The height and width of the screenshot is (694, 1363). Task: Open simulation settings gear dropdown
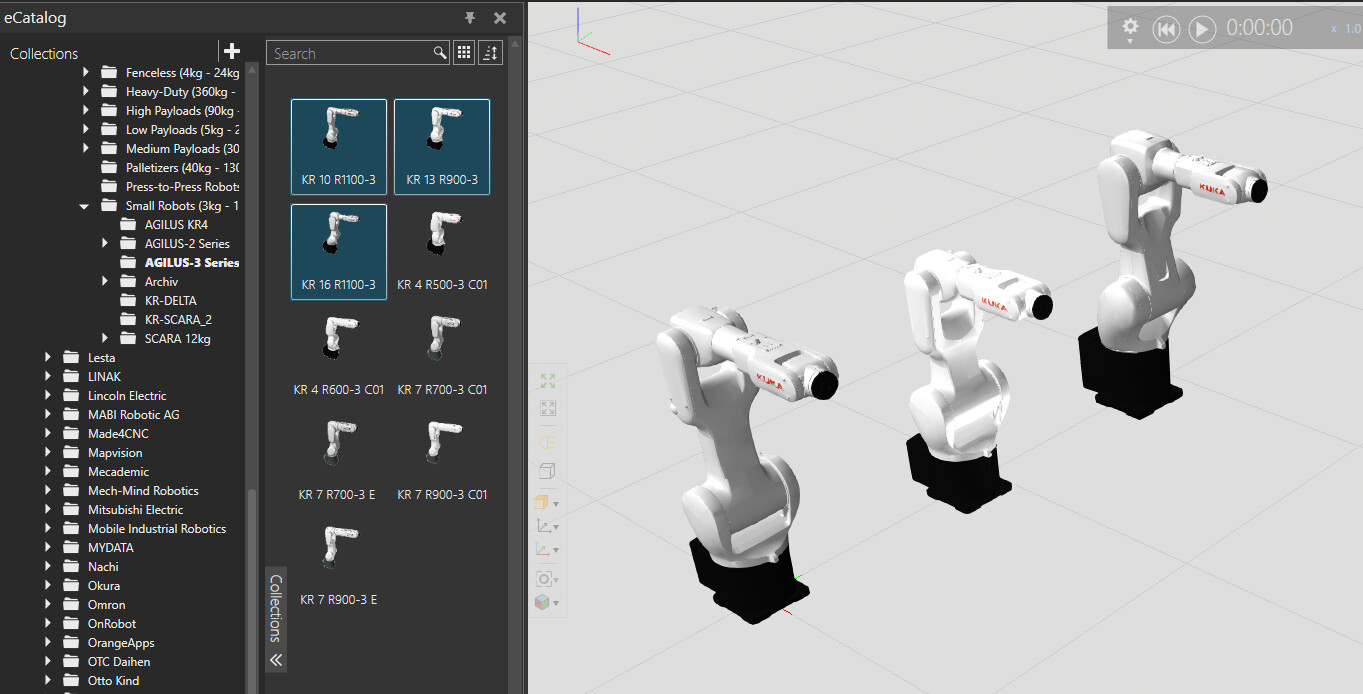(x=1130, y=29)
